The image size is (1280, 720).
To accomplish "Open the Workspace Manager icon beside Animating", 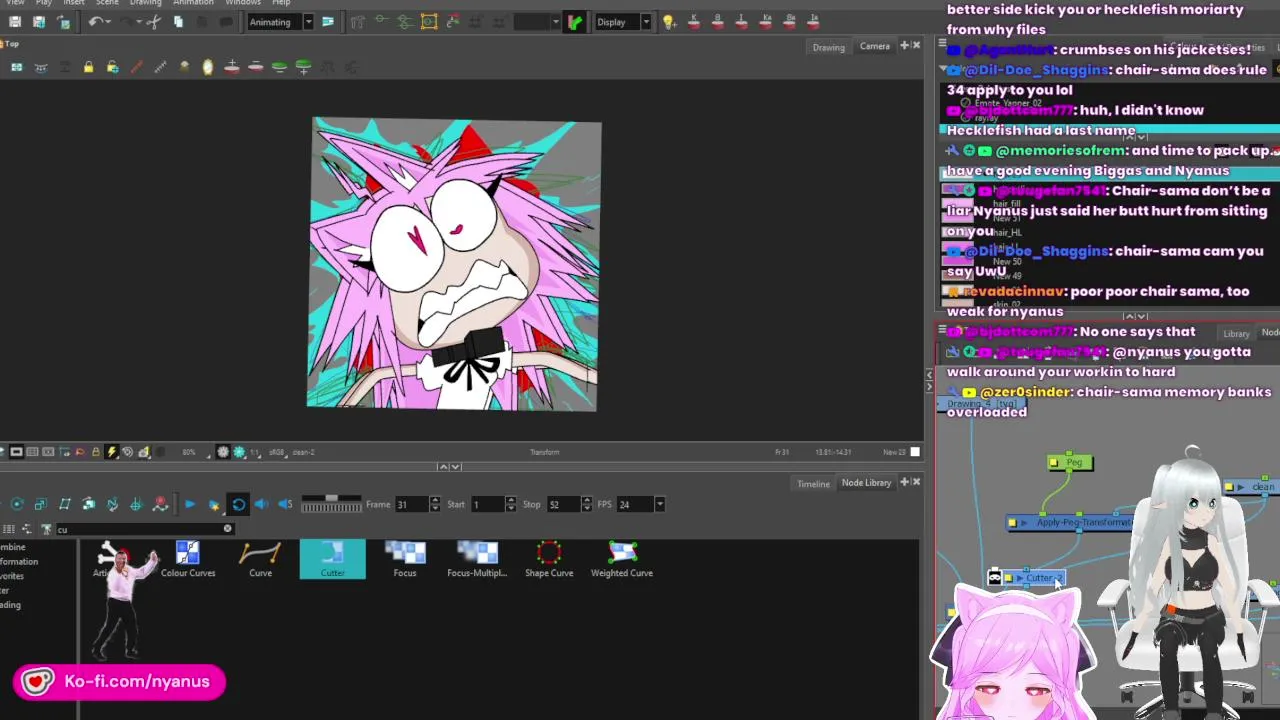I will click(327, 22).
